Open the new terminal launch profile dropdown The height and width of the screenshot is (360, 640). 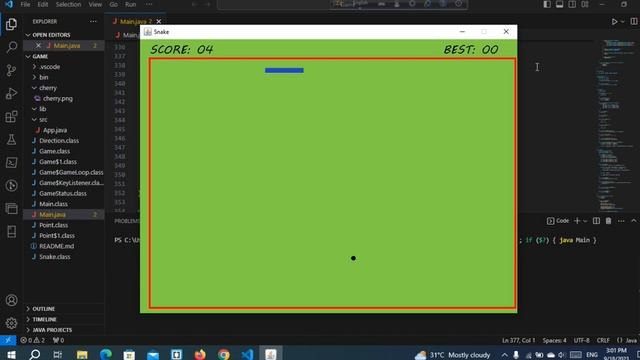coord(585,221)
